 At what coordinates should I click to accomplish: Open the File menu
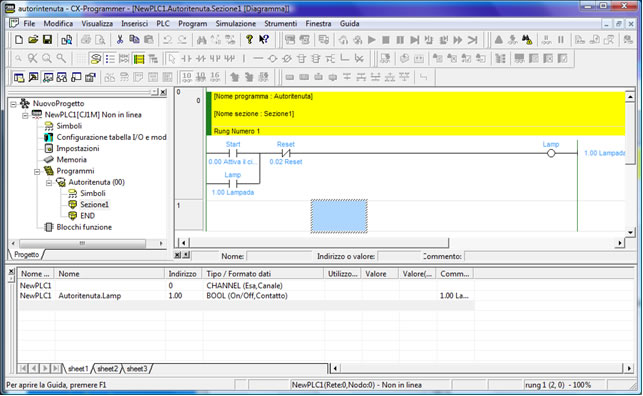(x=29, y=24)
